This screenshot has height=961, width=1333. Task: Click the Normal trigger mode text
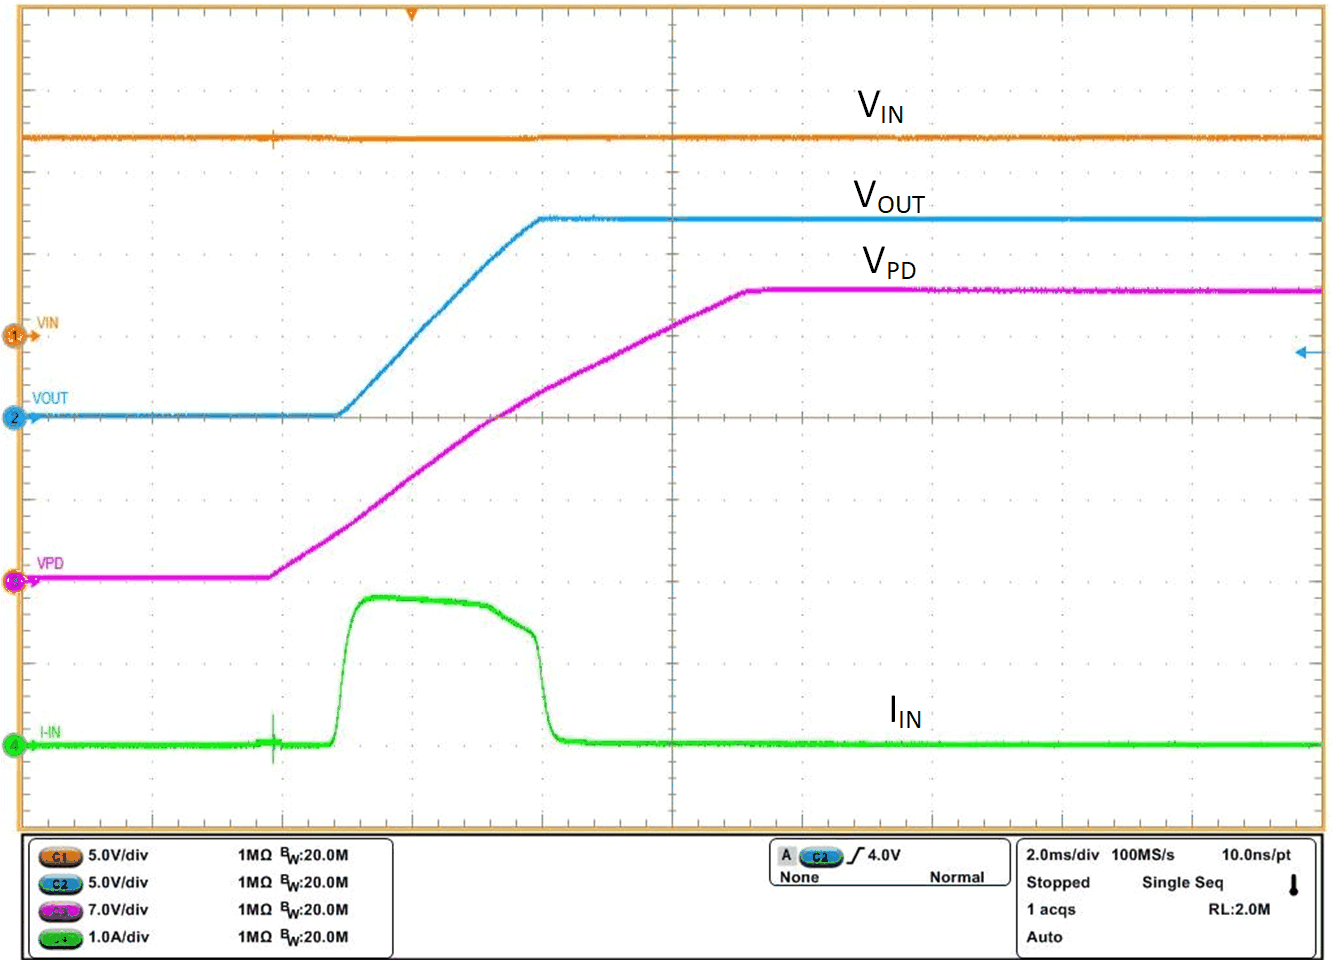[957, 877]
